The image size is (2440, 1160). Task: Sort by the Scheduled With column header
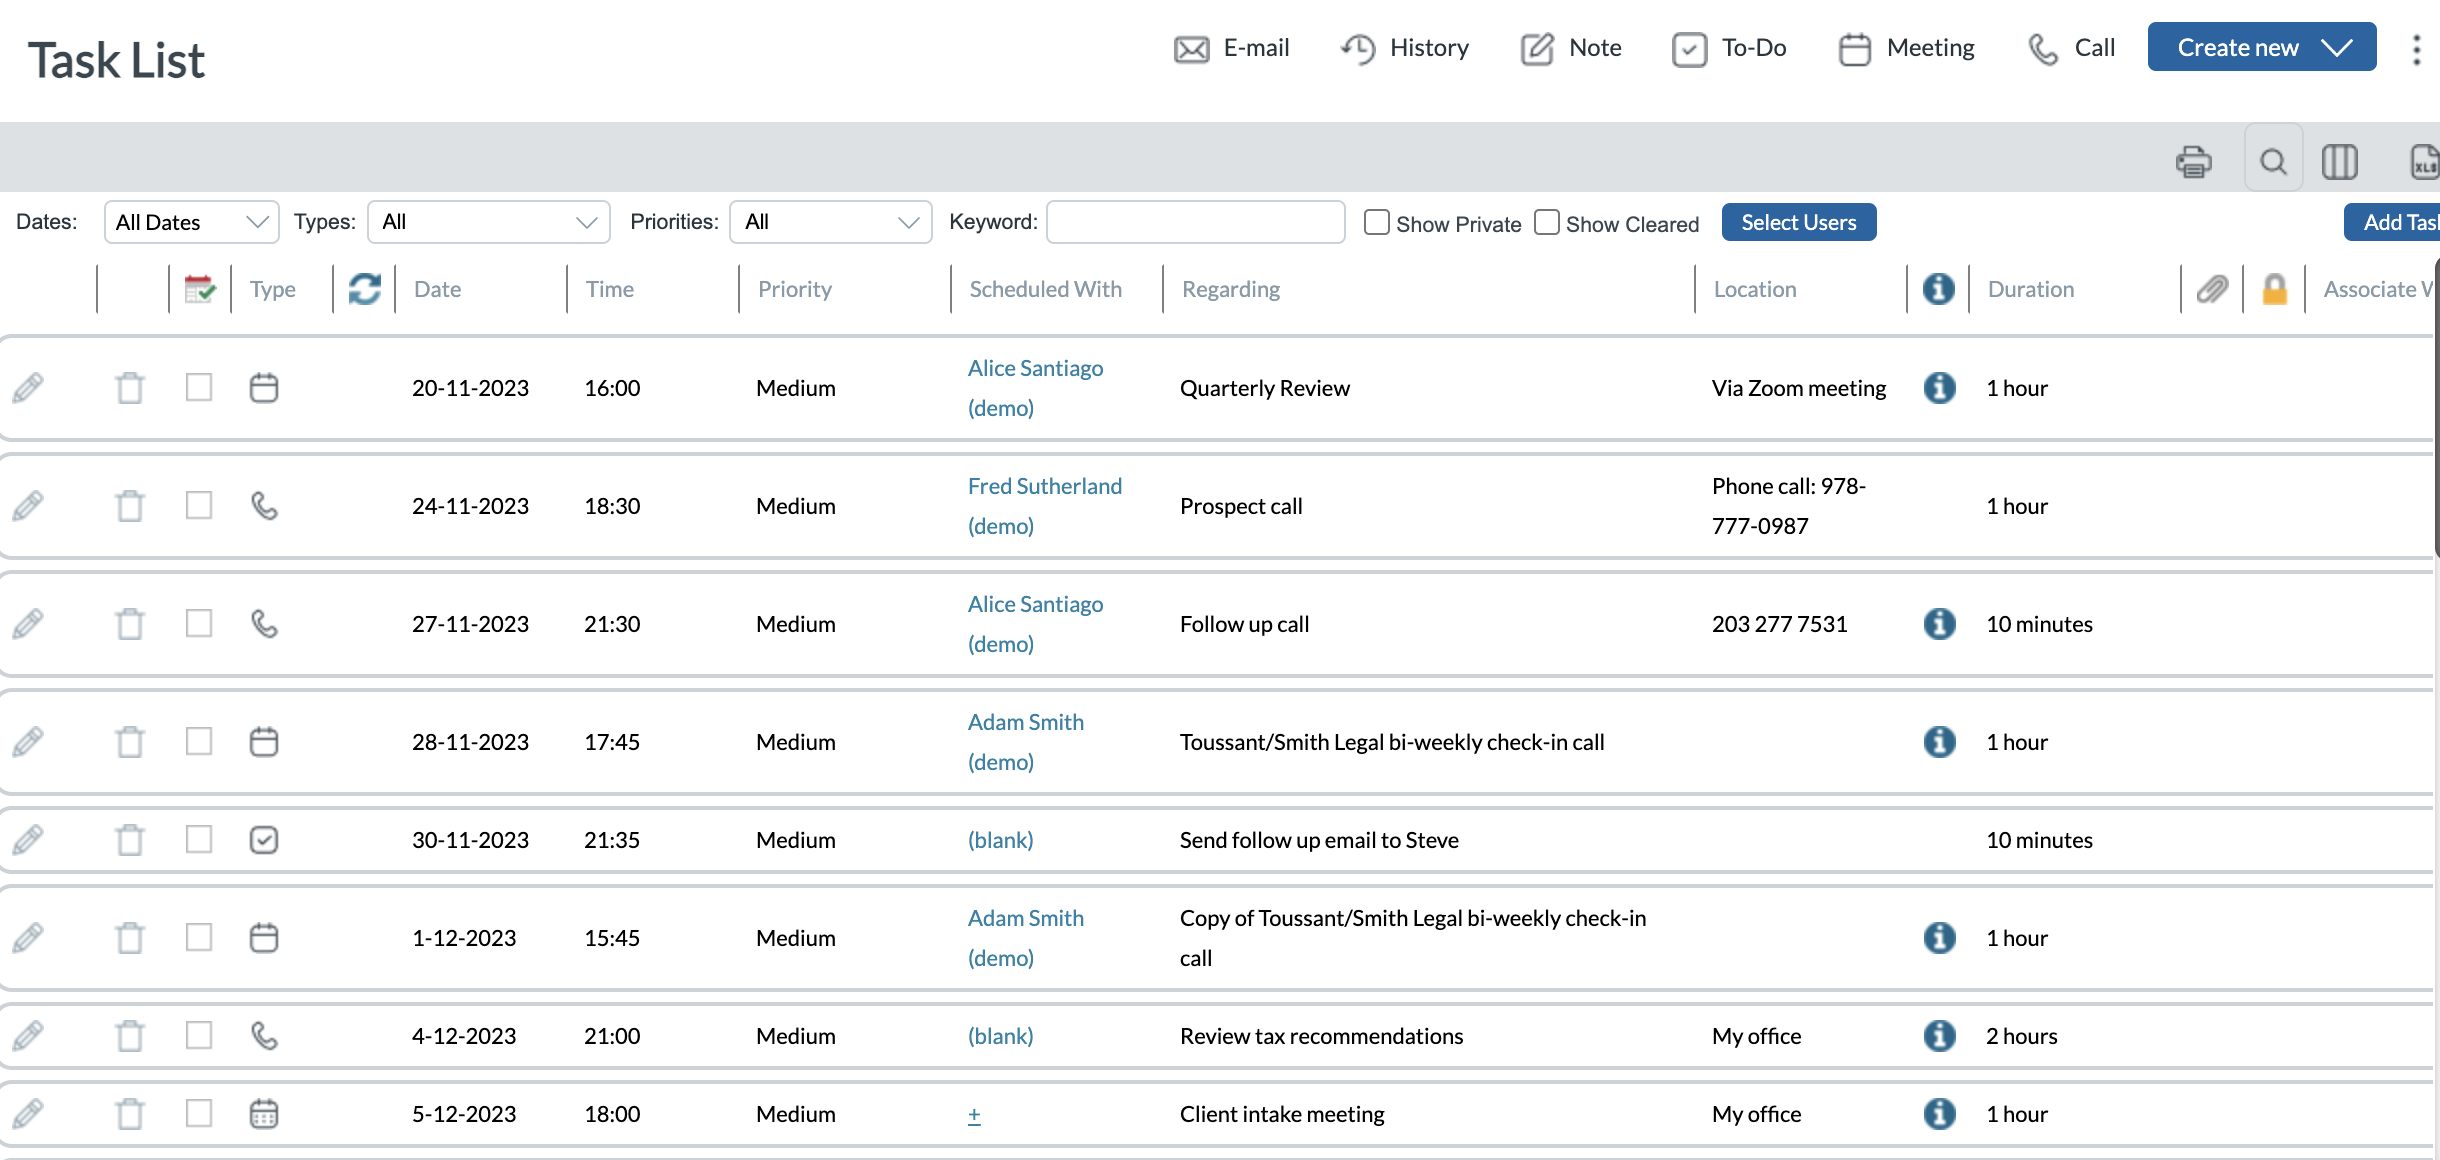click(x=1045, y=289)
